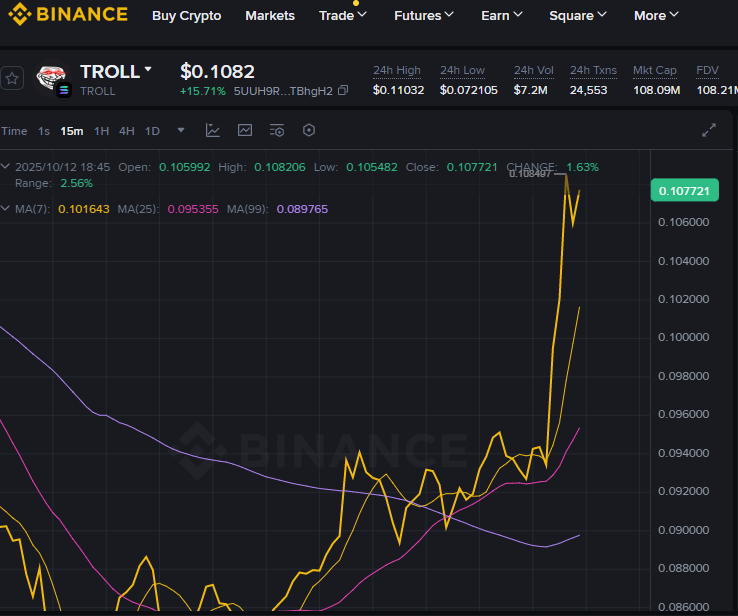The image size is (738, 616).
Task: Select the 1s time interval
Action: (x=44, y=131)
